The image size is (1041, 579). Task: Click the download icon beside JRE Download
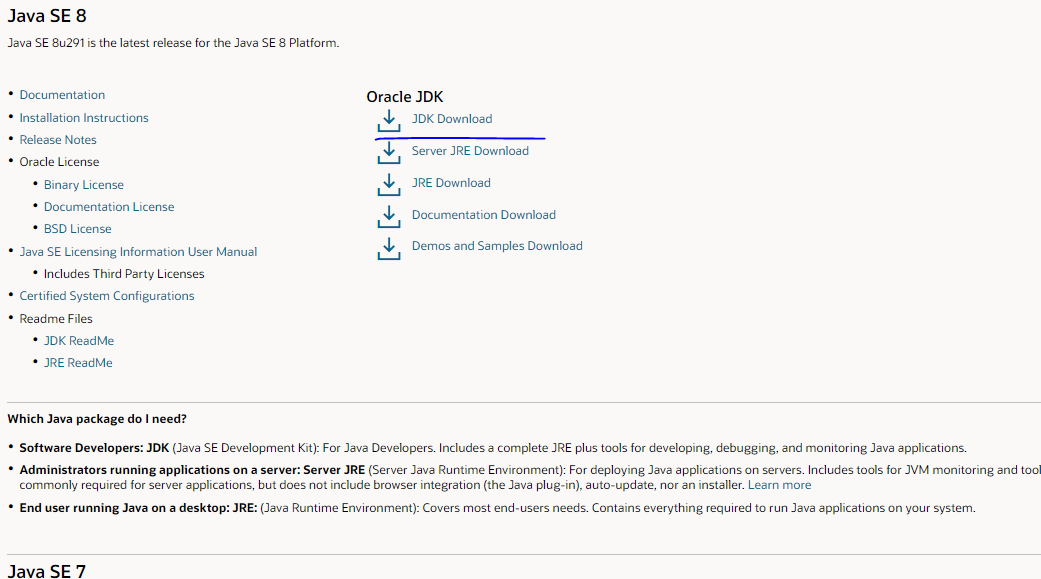point(389,185)
